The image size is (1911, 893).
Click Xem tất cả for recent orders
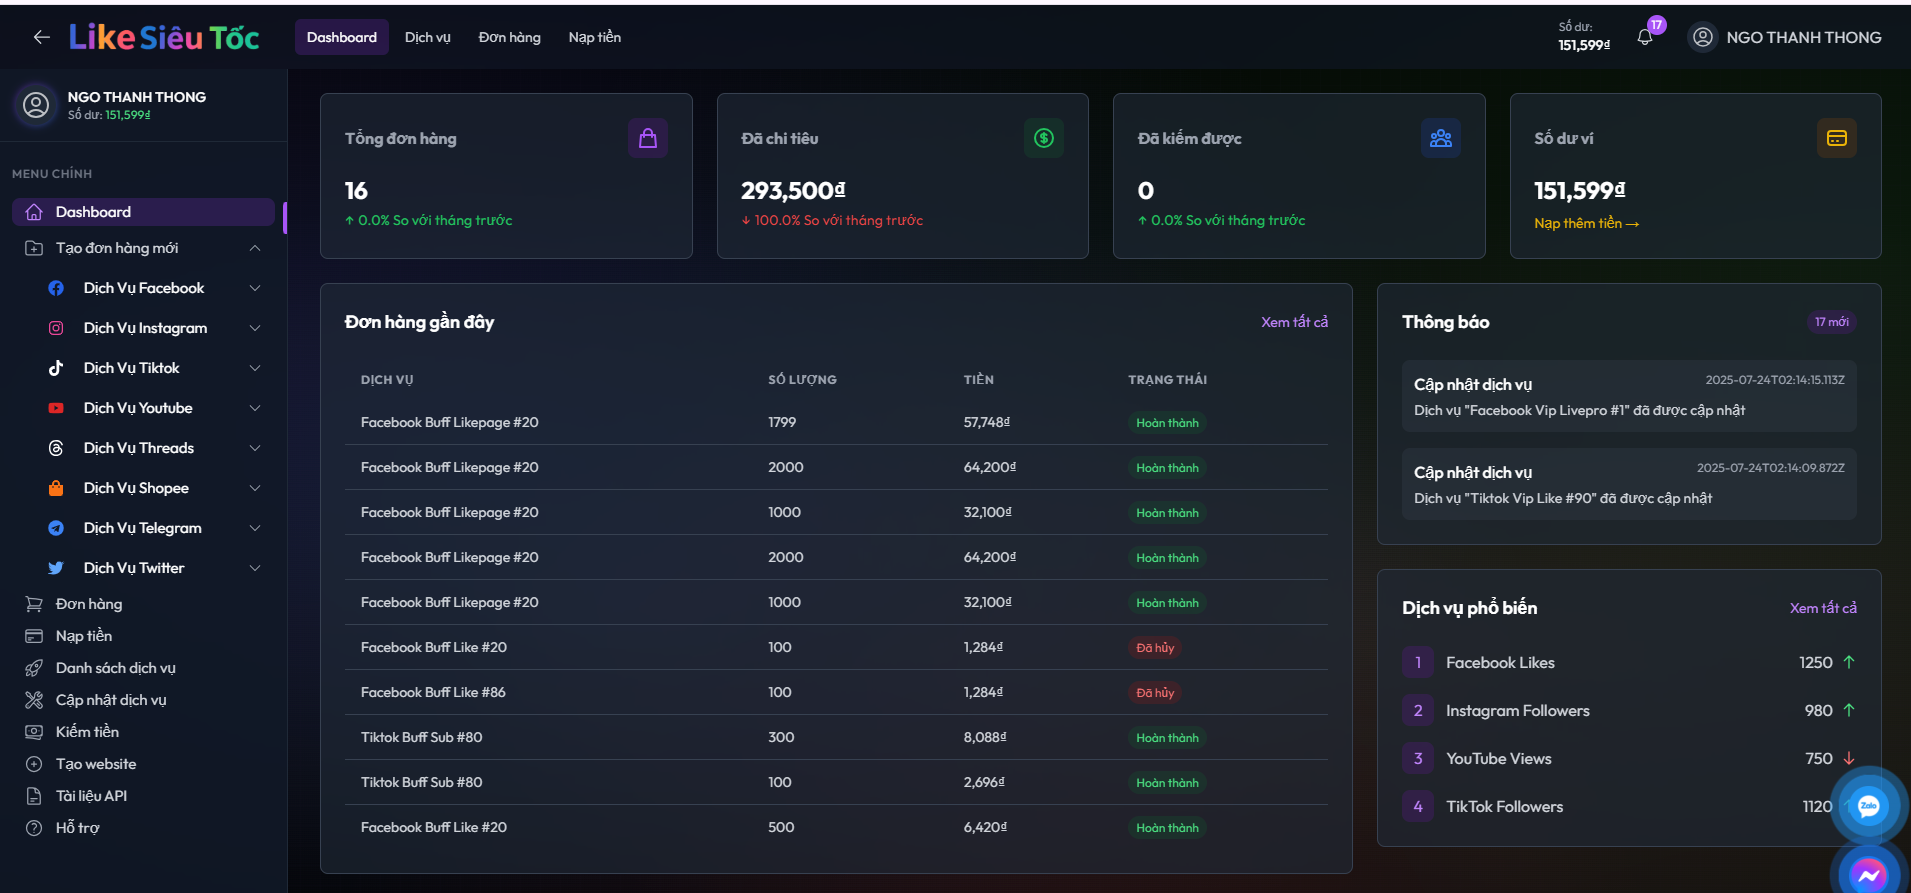(1294, 322)
